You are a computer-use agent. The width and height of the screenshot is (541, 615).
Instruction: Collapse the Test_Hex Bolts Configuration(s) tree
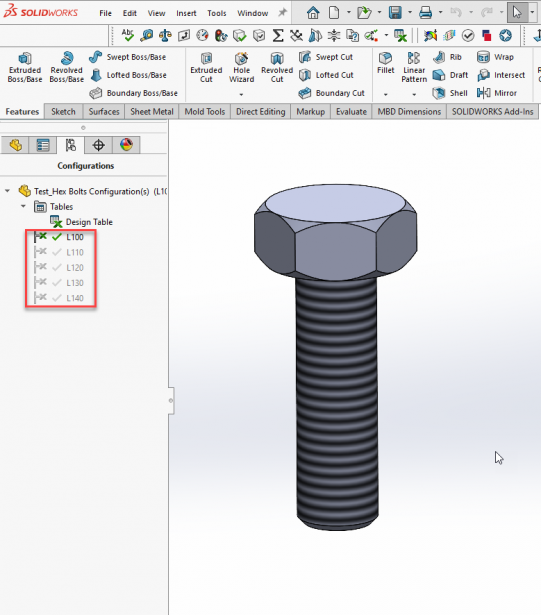(x=7, y=191)
